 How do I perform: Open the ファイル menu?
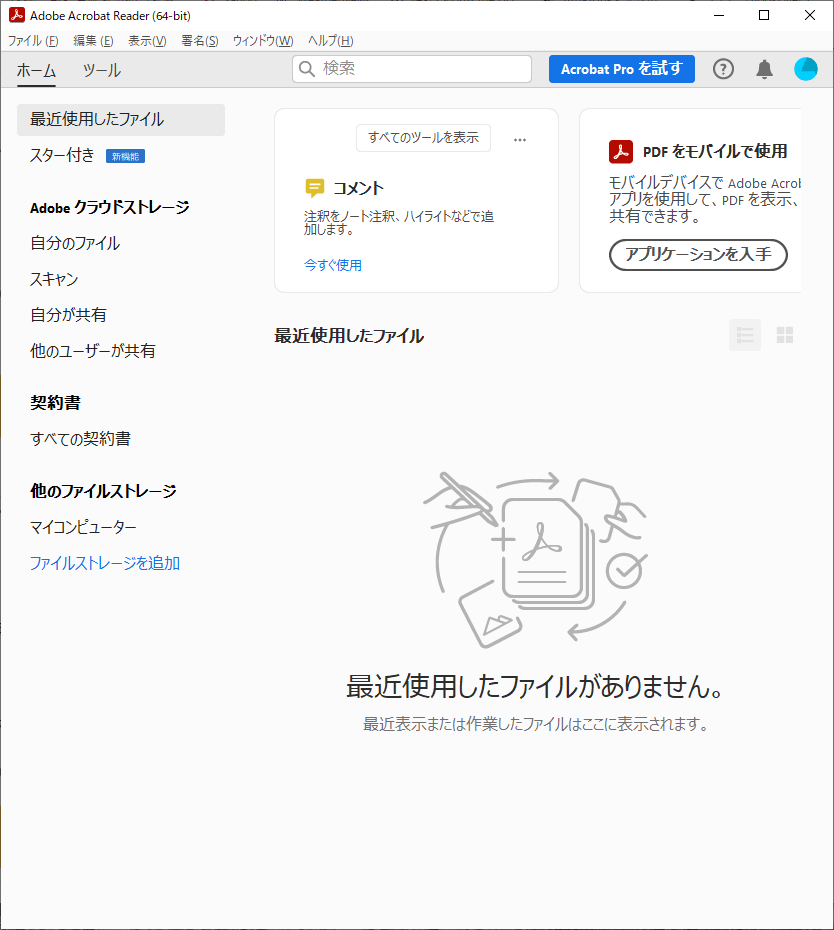[x=33, y=40]
